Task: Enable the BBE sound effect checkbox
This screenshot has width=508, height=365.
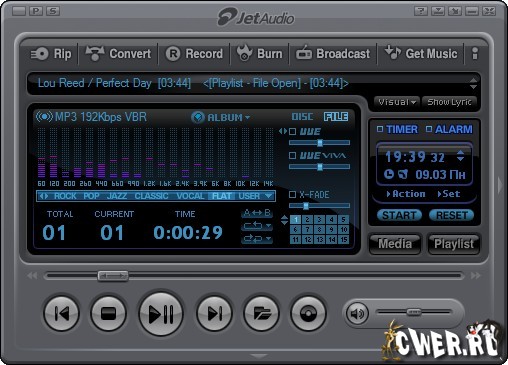Action: pyautogui.click(x=292, y=131)
